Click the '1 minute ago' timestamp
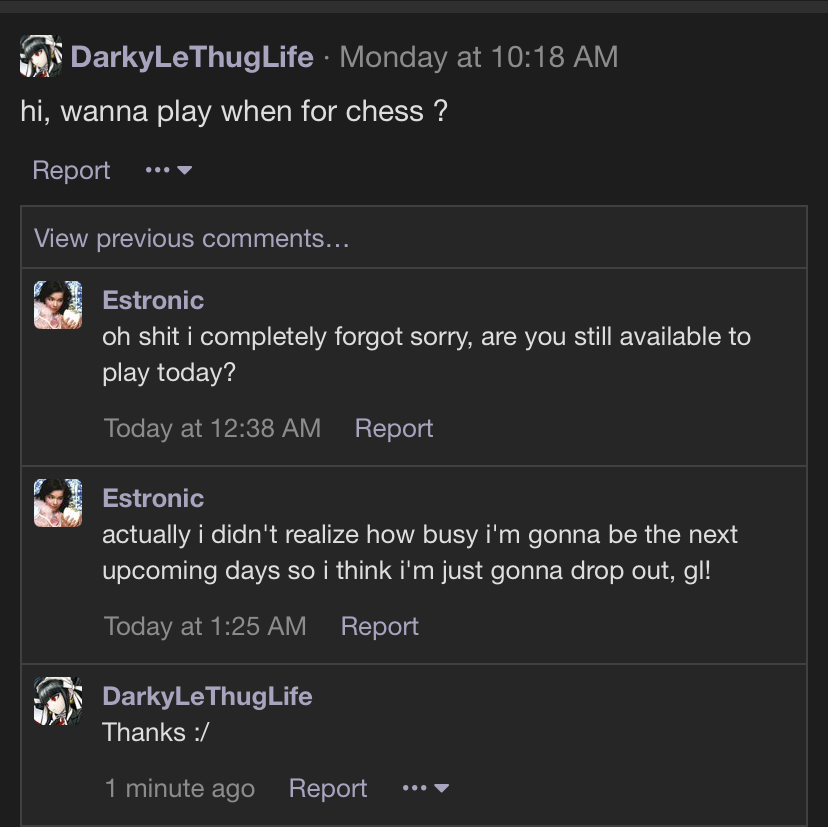Image resolution: width=828 pixels, height=827 pixels. pos(180,788)
